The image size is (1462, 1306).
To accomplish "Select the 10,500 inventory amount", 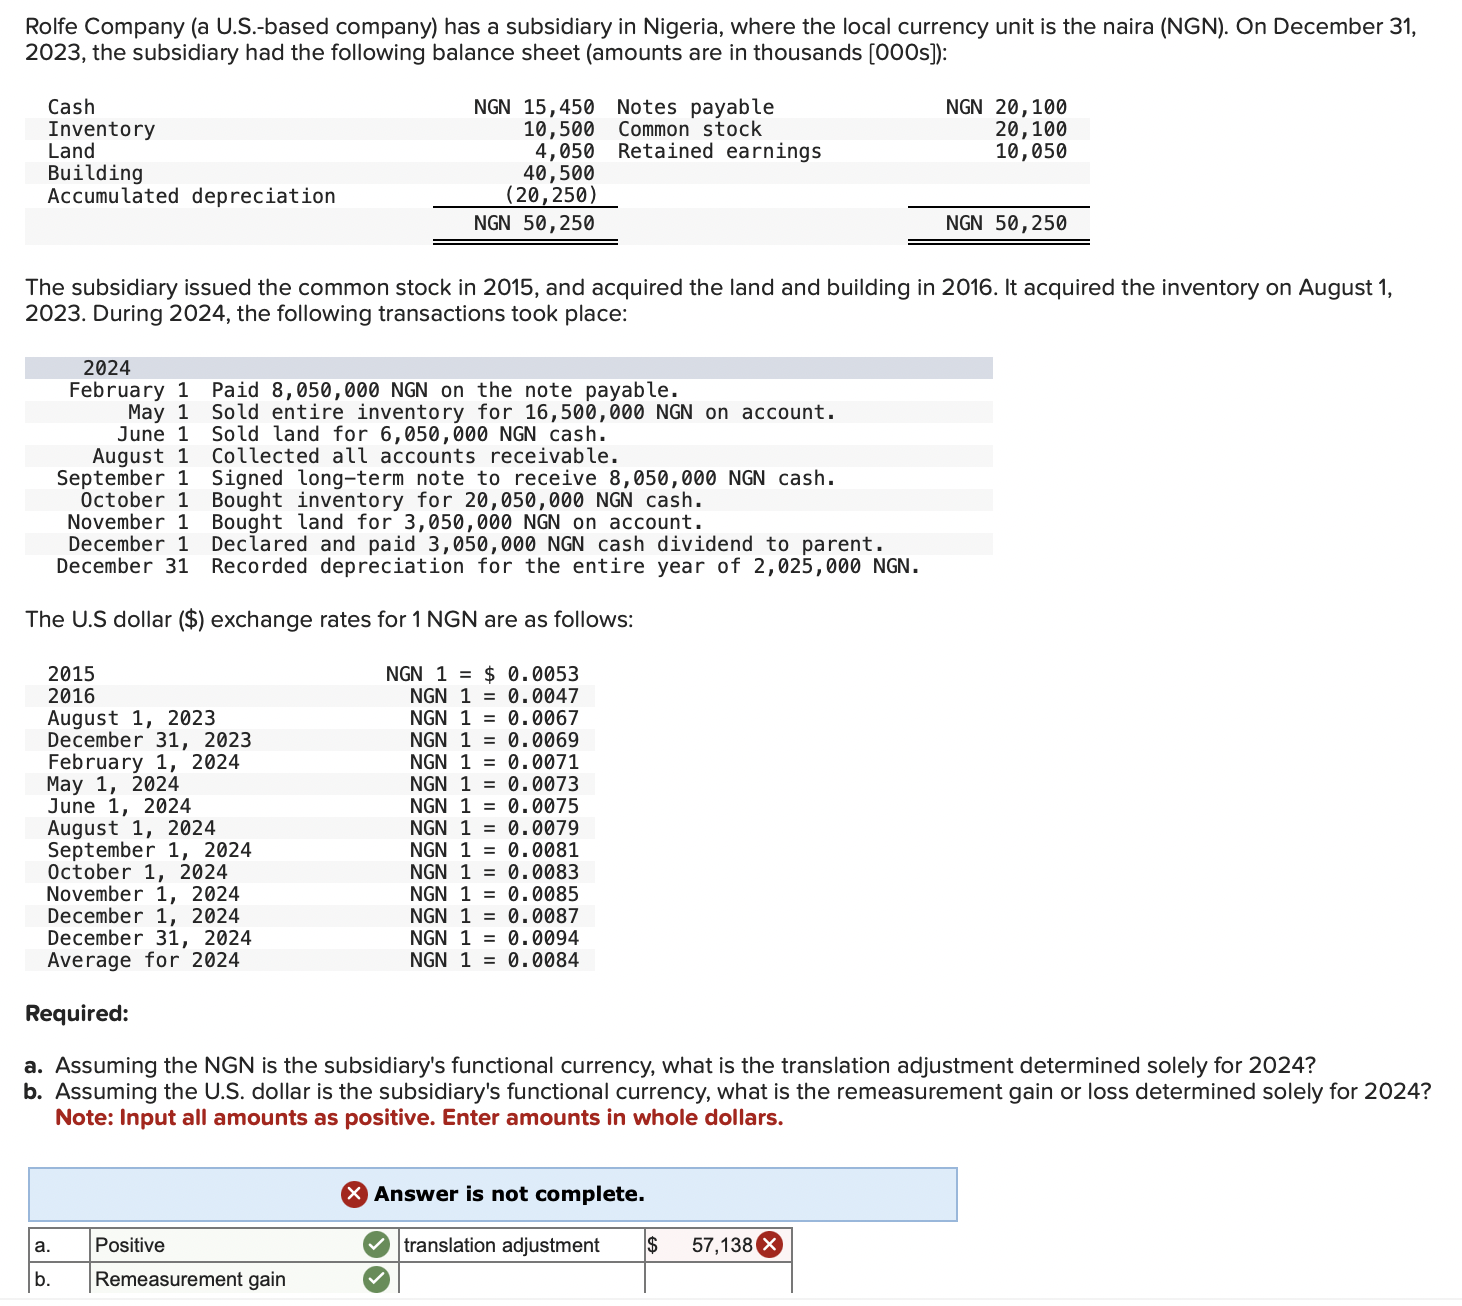I will point(559,129).
